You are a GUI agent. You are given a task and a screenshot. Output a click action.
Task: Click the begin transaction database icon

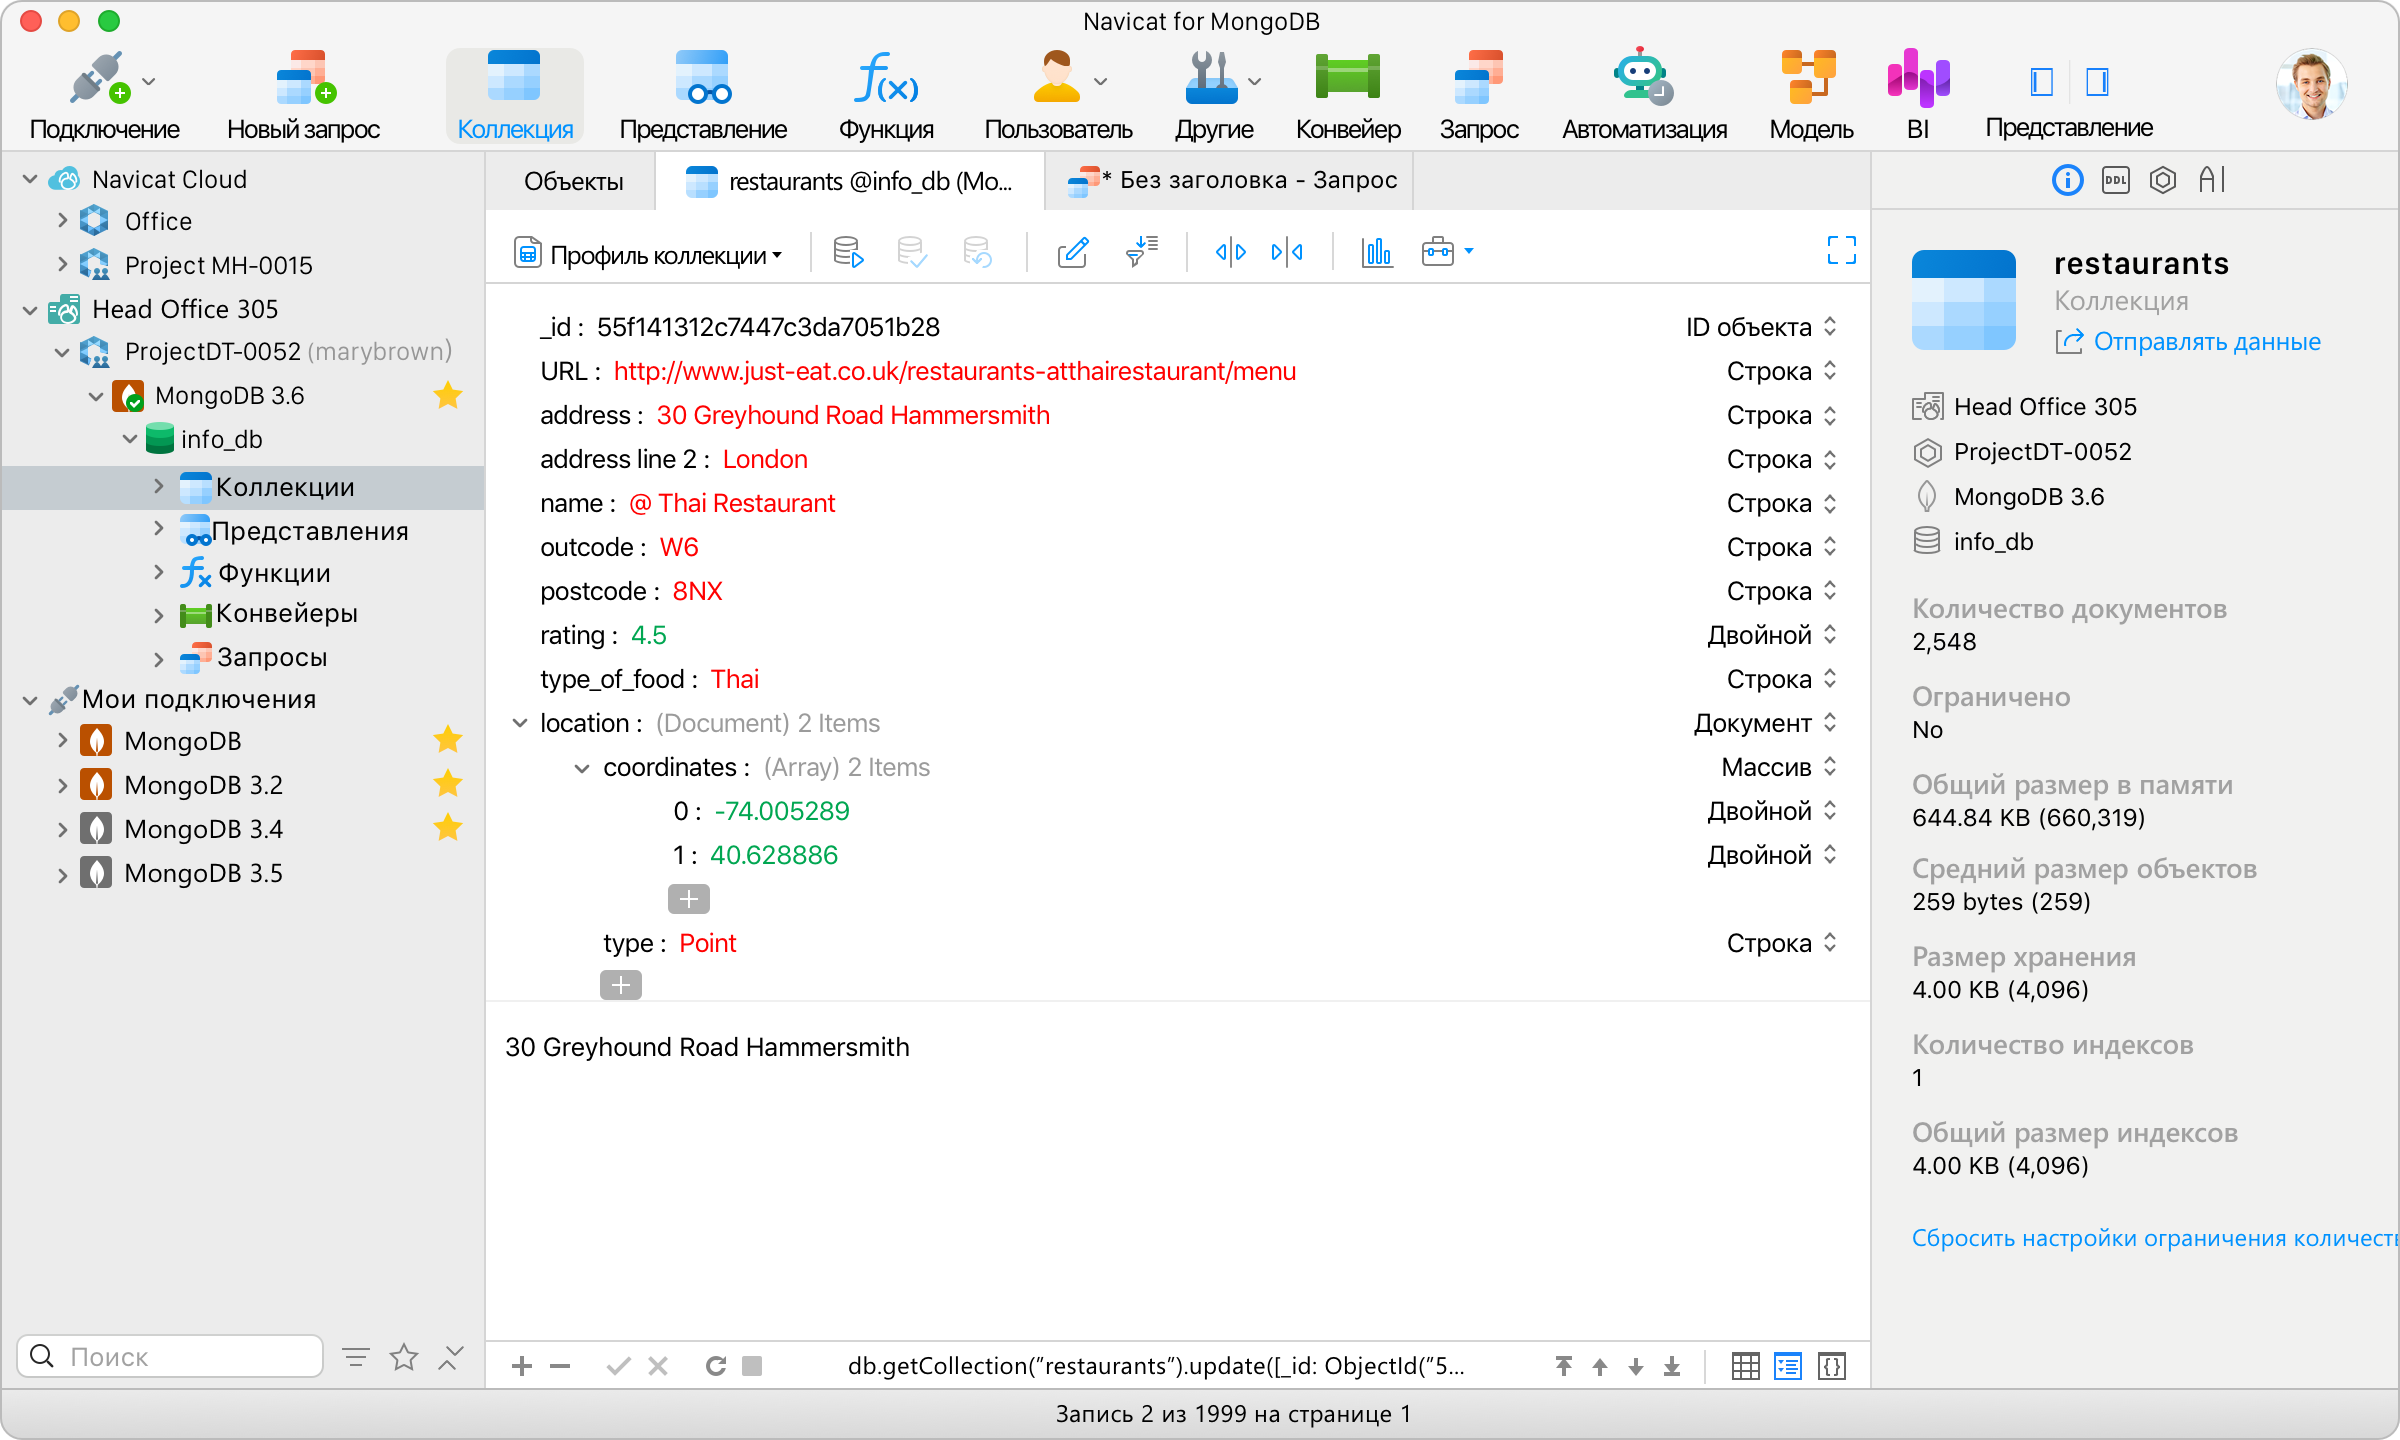pos(848,252)
